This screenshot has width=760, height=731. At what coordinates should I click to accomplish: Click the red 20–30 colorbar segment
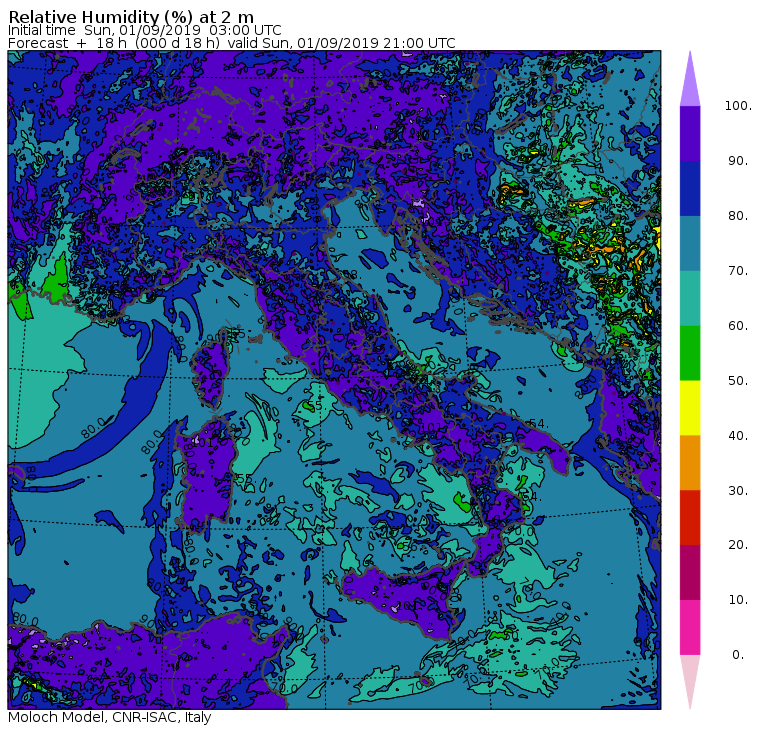click(690, 518)
